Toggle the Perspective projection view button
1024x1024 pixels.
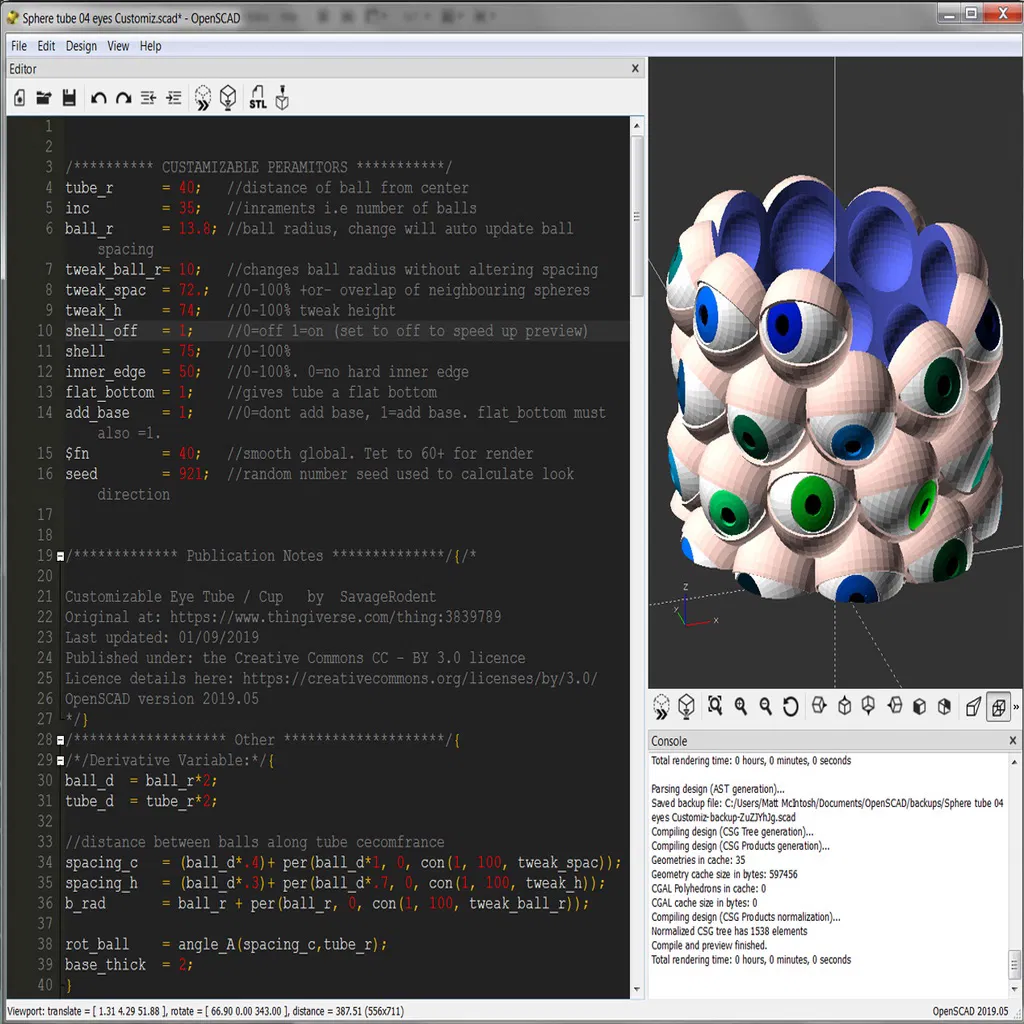pyautogui.click(x=973, y=706)
